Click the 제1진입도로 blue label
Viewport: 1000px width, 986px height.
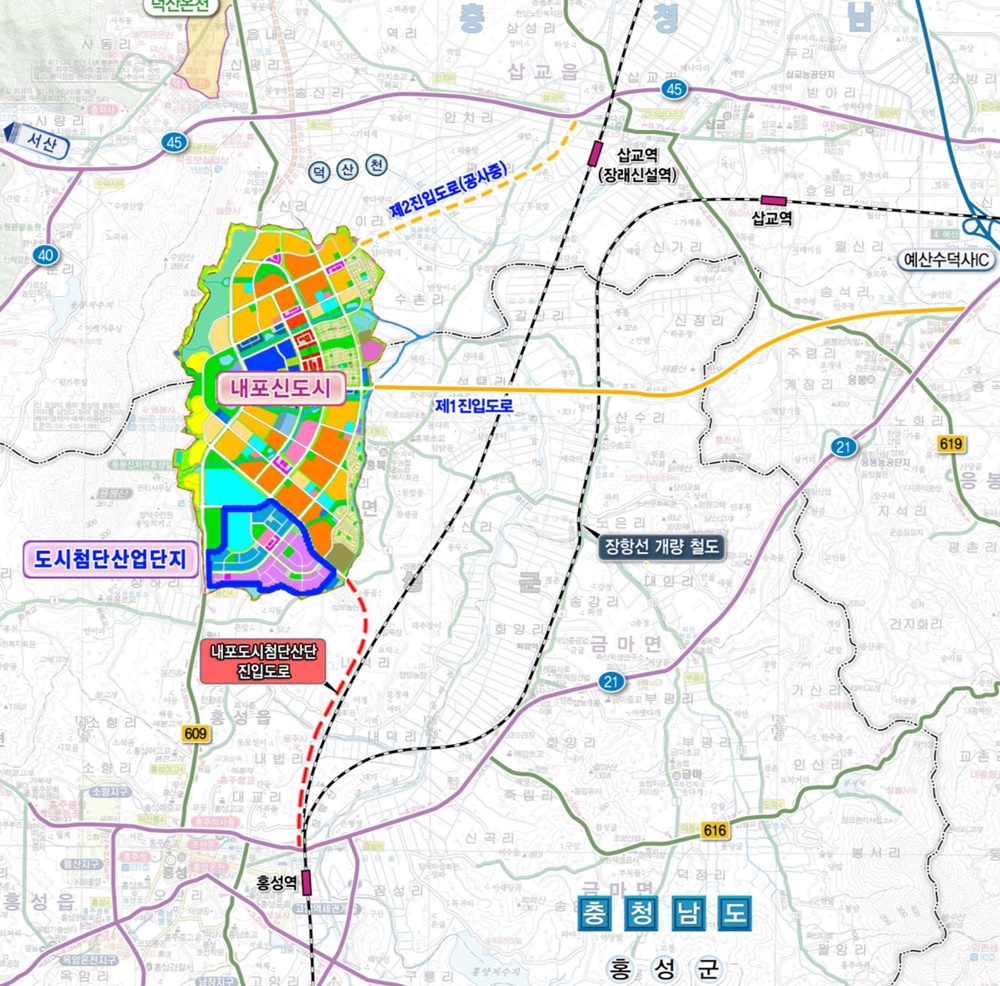pos(474,405)
